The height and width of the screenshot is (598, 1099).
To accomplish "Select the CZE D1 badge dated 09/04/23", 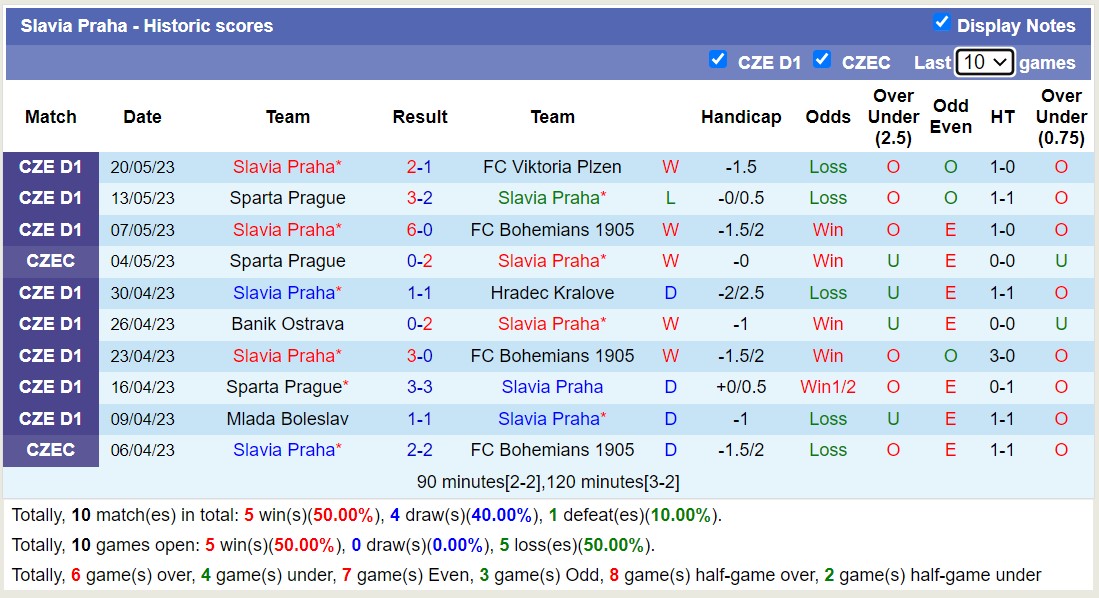I will pos(50,418).
